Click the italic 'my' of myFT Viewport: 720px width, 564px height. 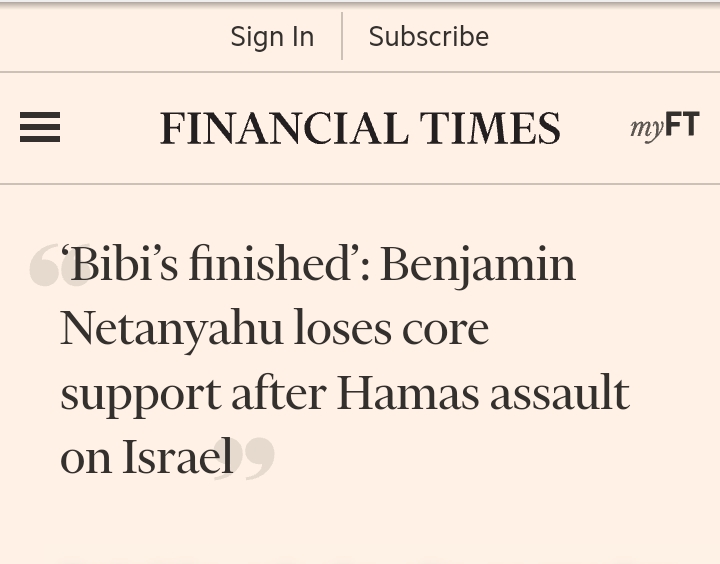pyautogui.click(x=647, y=129)
